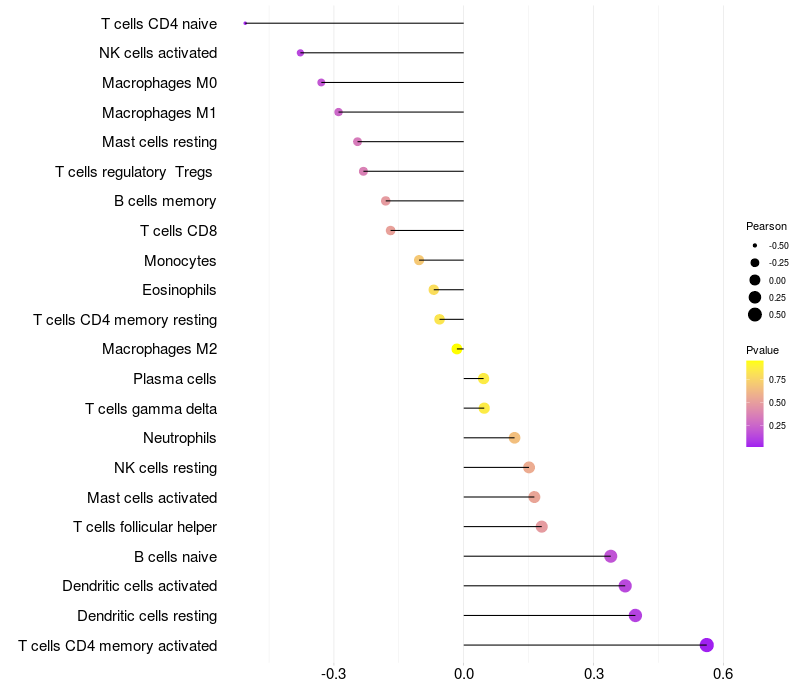The width and height of the screenshot is (800, 700).
Task: Select the T cells CD4 naive data point
Action: [x=245, y=23]
